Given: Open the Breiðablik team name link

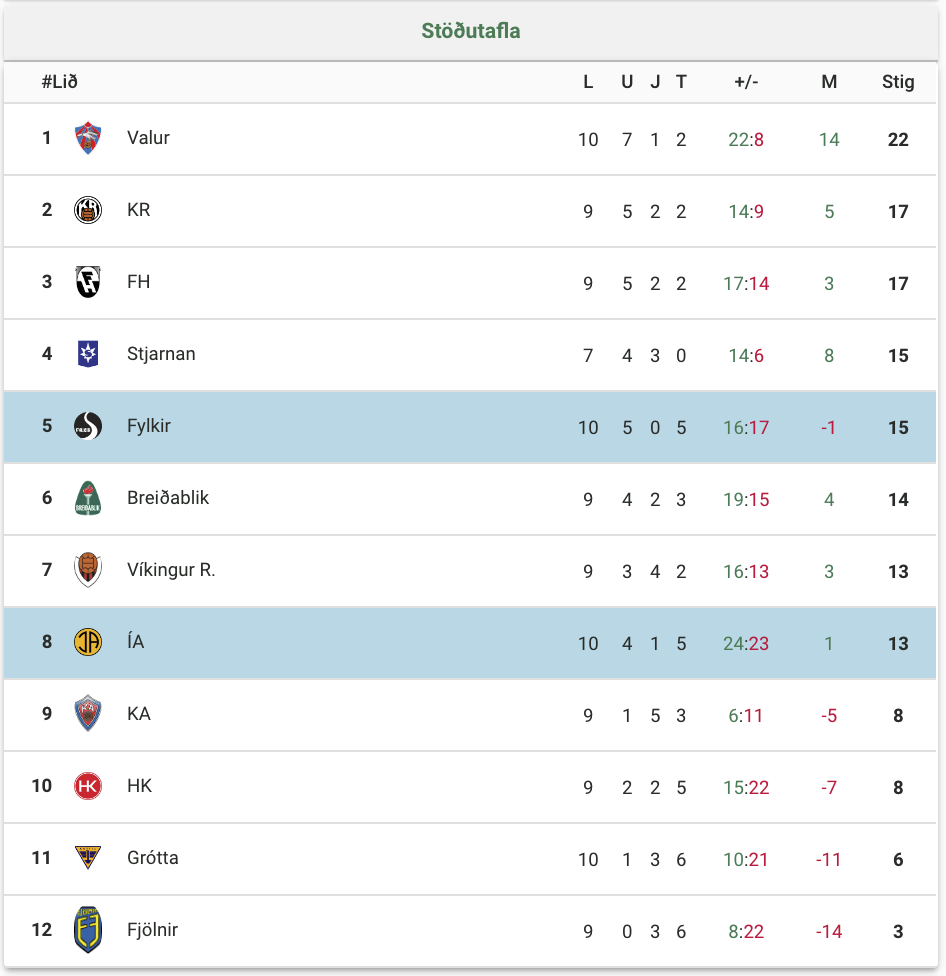Looking at the screenshot, I should coord(168,497).
